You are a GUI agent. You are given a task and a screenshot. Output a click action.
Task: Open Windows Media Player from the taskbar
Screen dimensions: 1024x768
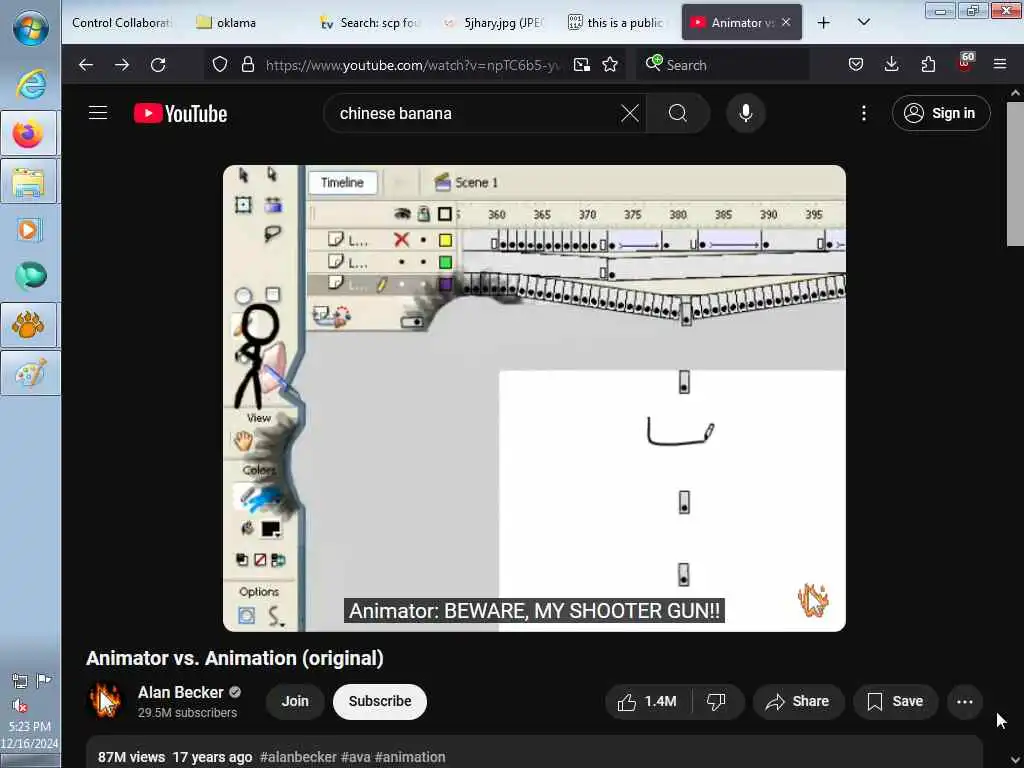[x=29, y=230]
